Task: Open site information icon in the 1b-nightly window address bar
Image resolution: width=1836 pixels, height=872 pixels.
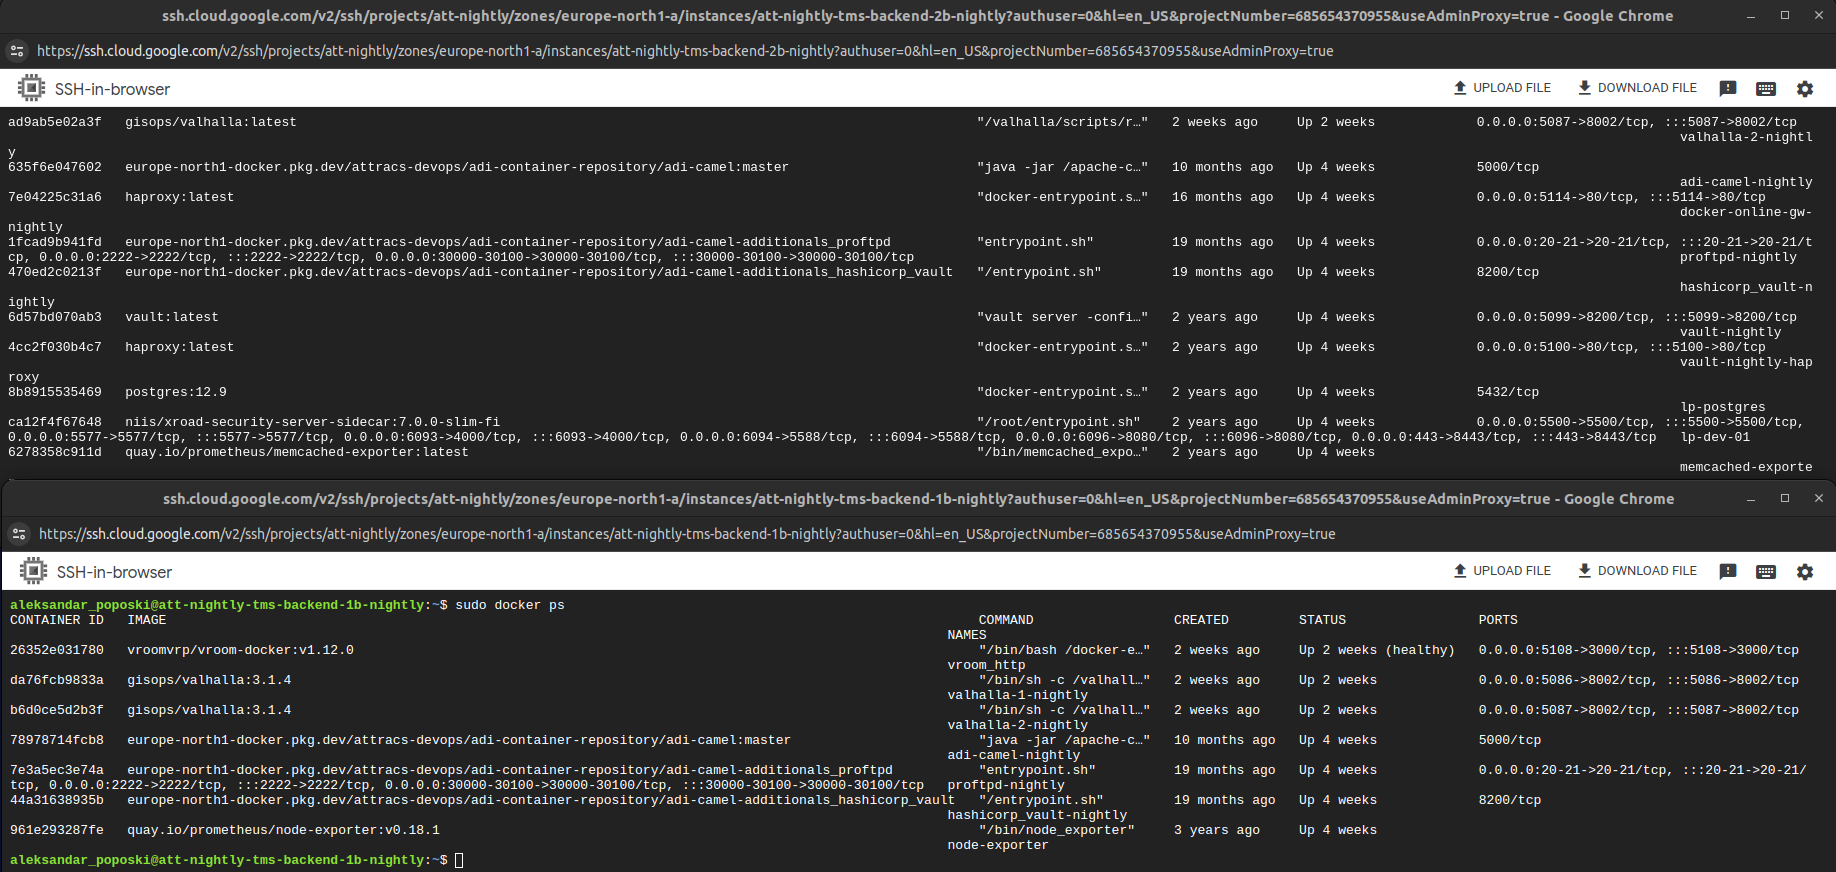Action: coord(18,534)
